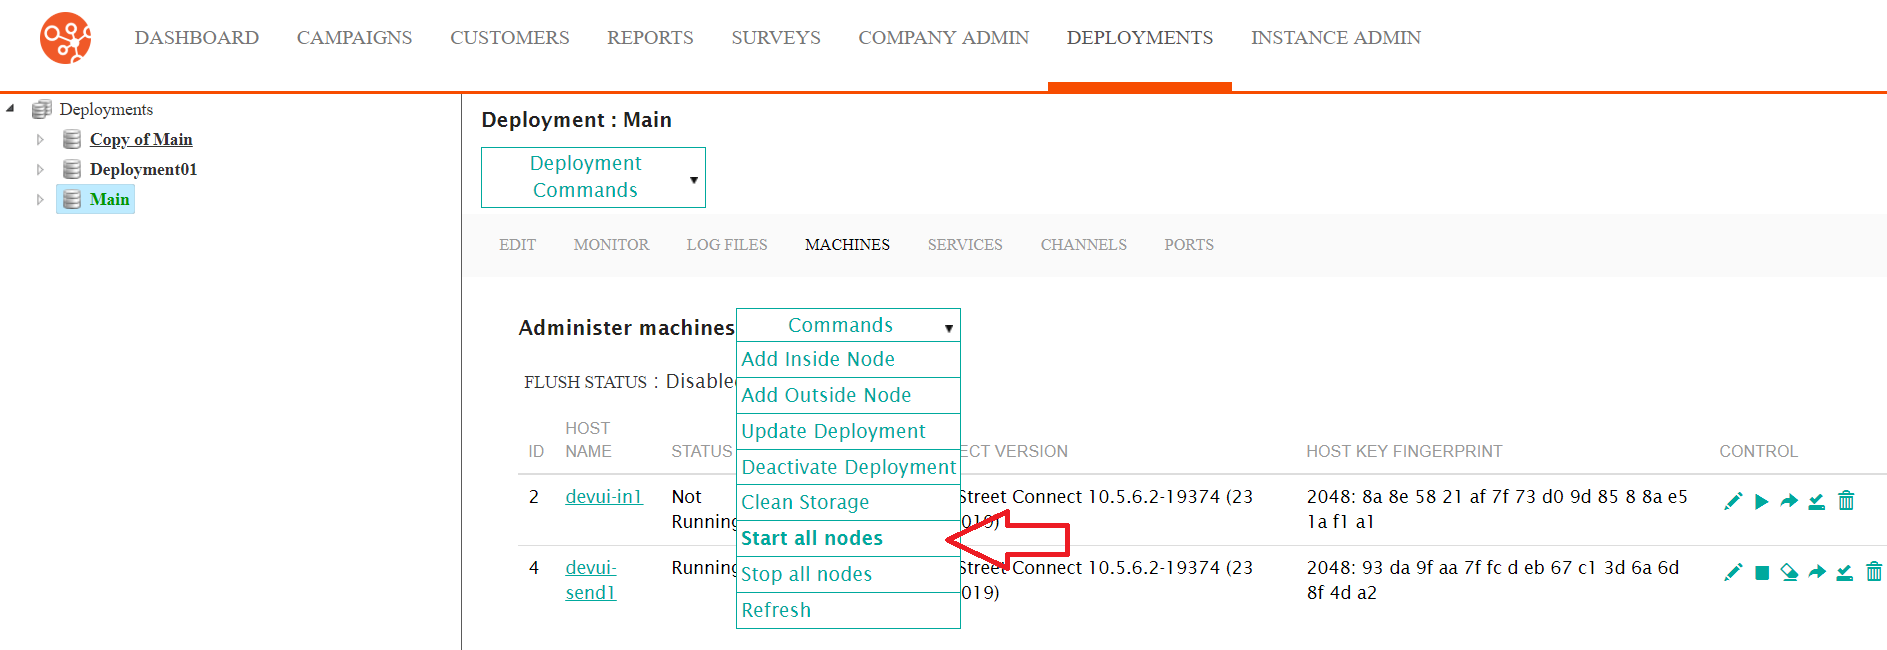The image size is (1887, 650).
Task: Click the HOST KEY FINGERPRINT column header
Action: pyautogui.click(x=1404, y=452)
